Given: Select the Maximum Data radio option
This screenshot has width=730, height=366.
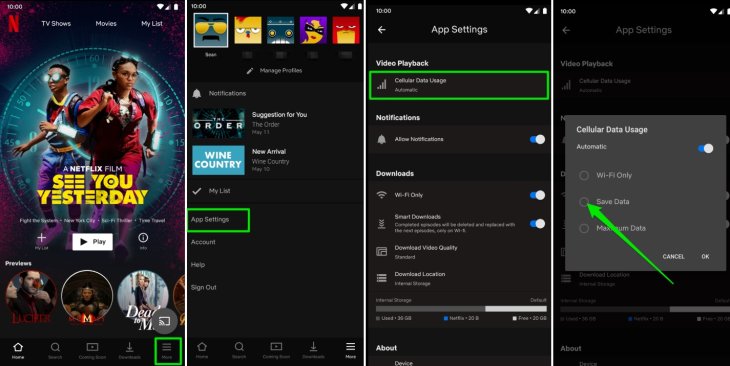Looking at the screenshot, I should (x=584, y=229).
